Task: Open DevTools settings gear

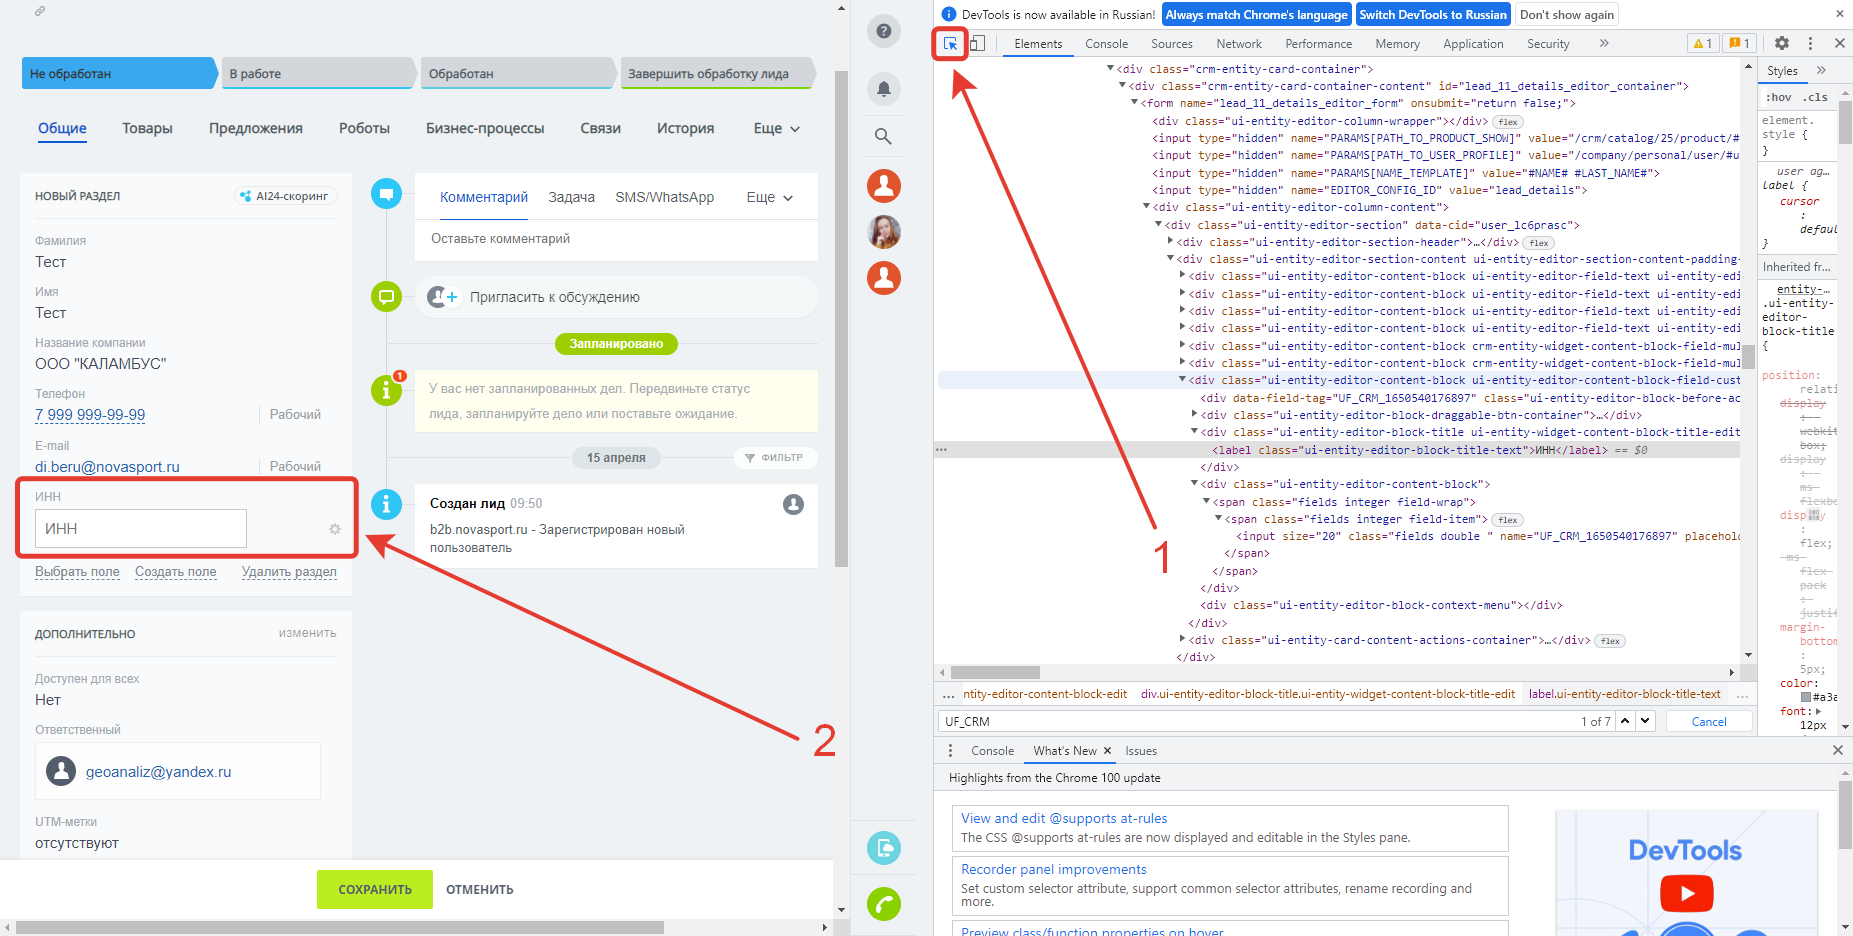Action: click(x=1781, y=44)
